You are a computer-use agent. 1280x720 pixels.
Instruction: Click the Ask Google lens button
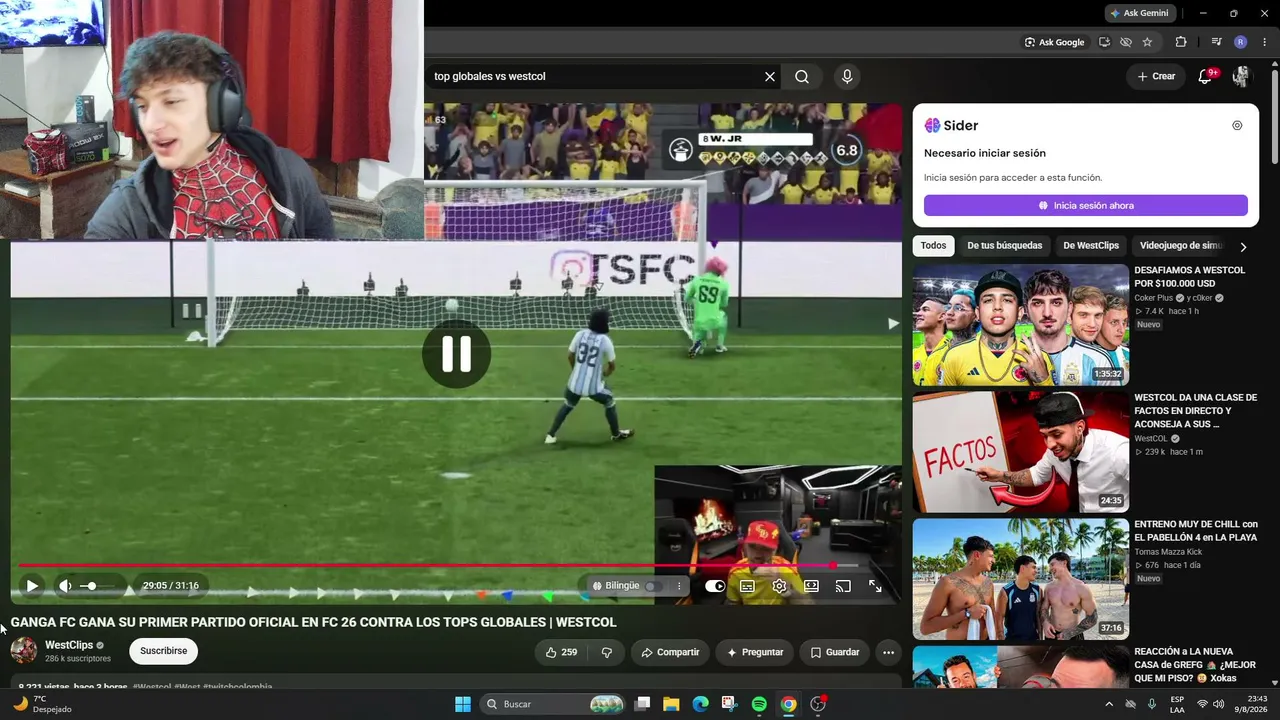pyautogui.click(x=1054, y=42)
